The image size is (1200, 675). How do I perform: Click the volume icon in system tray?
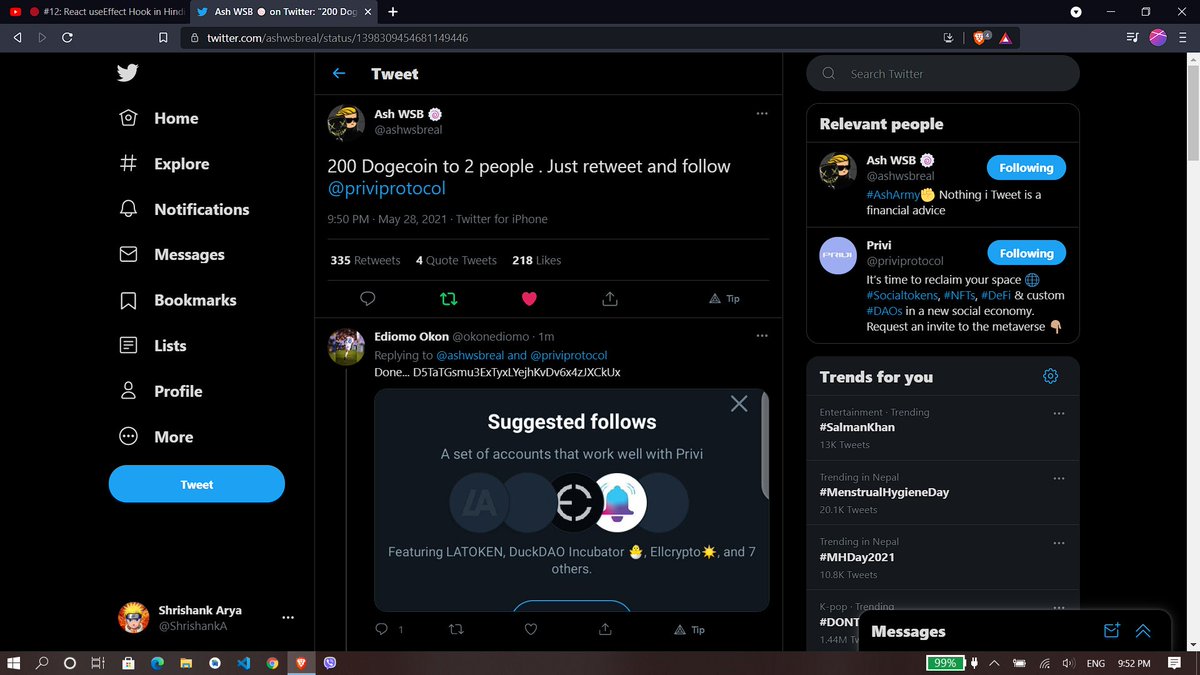click(1068, 663)
